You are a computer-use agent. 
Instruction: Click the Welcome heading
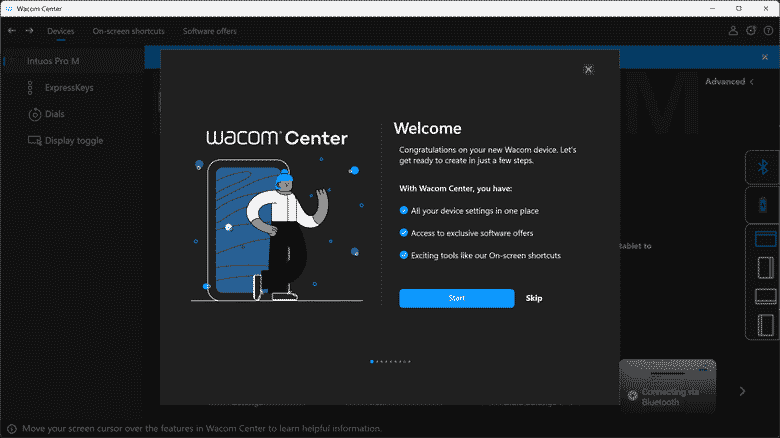428,128
